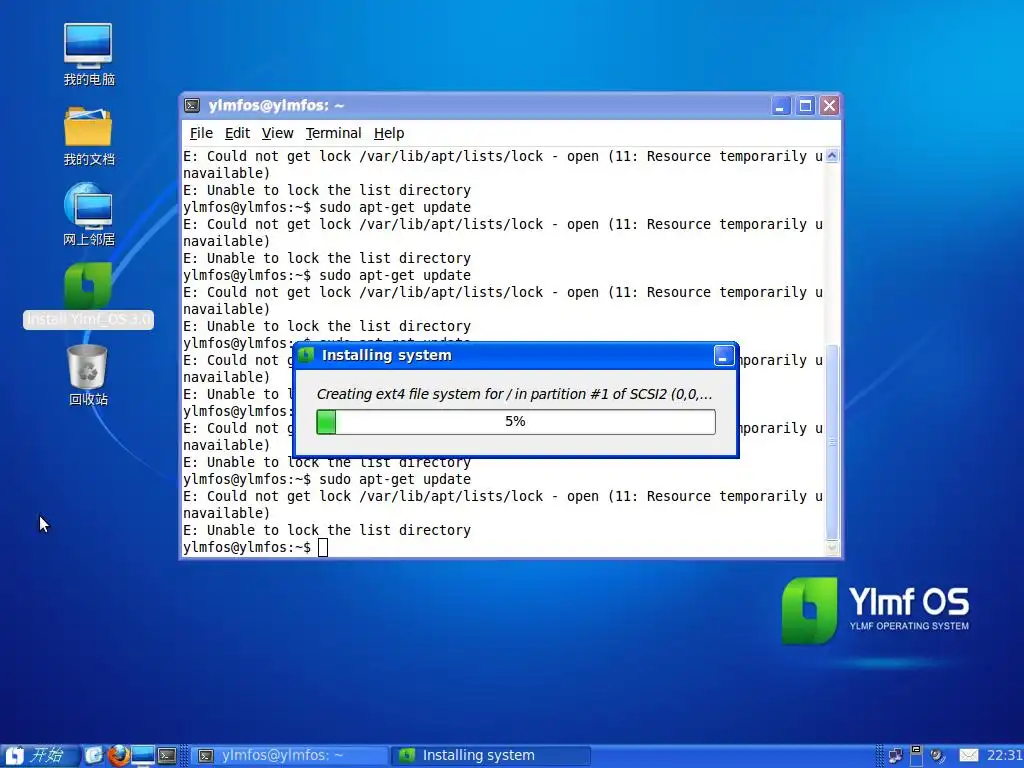The image size is (1024, 768).
Task: Launch the terminal from the quick launch bar
Action: (x=167, y=756)
